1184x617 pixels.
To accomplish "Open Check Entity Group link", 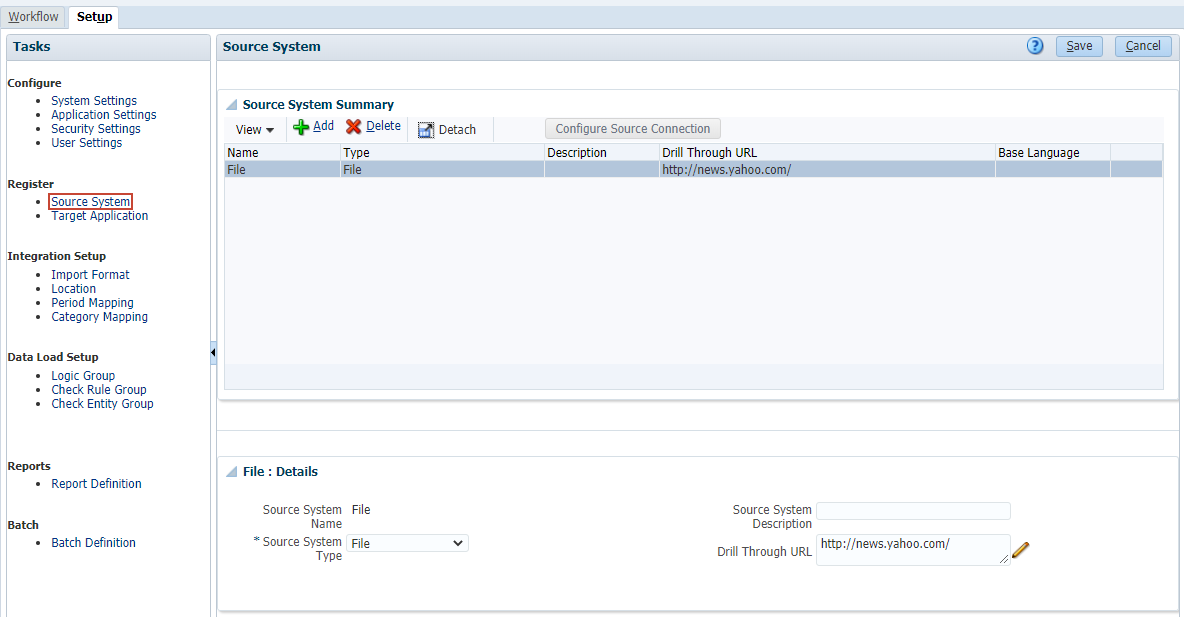I will click(x=102, y=404).
